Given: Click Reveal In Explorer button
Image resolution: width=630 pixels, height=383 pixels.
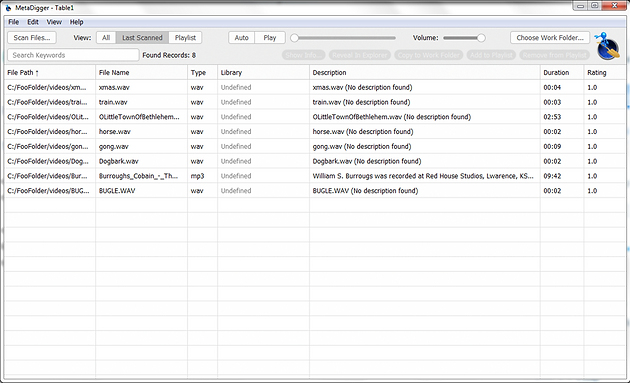Looking at the screenshot, I should [x=360, y=55].
